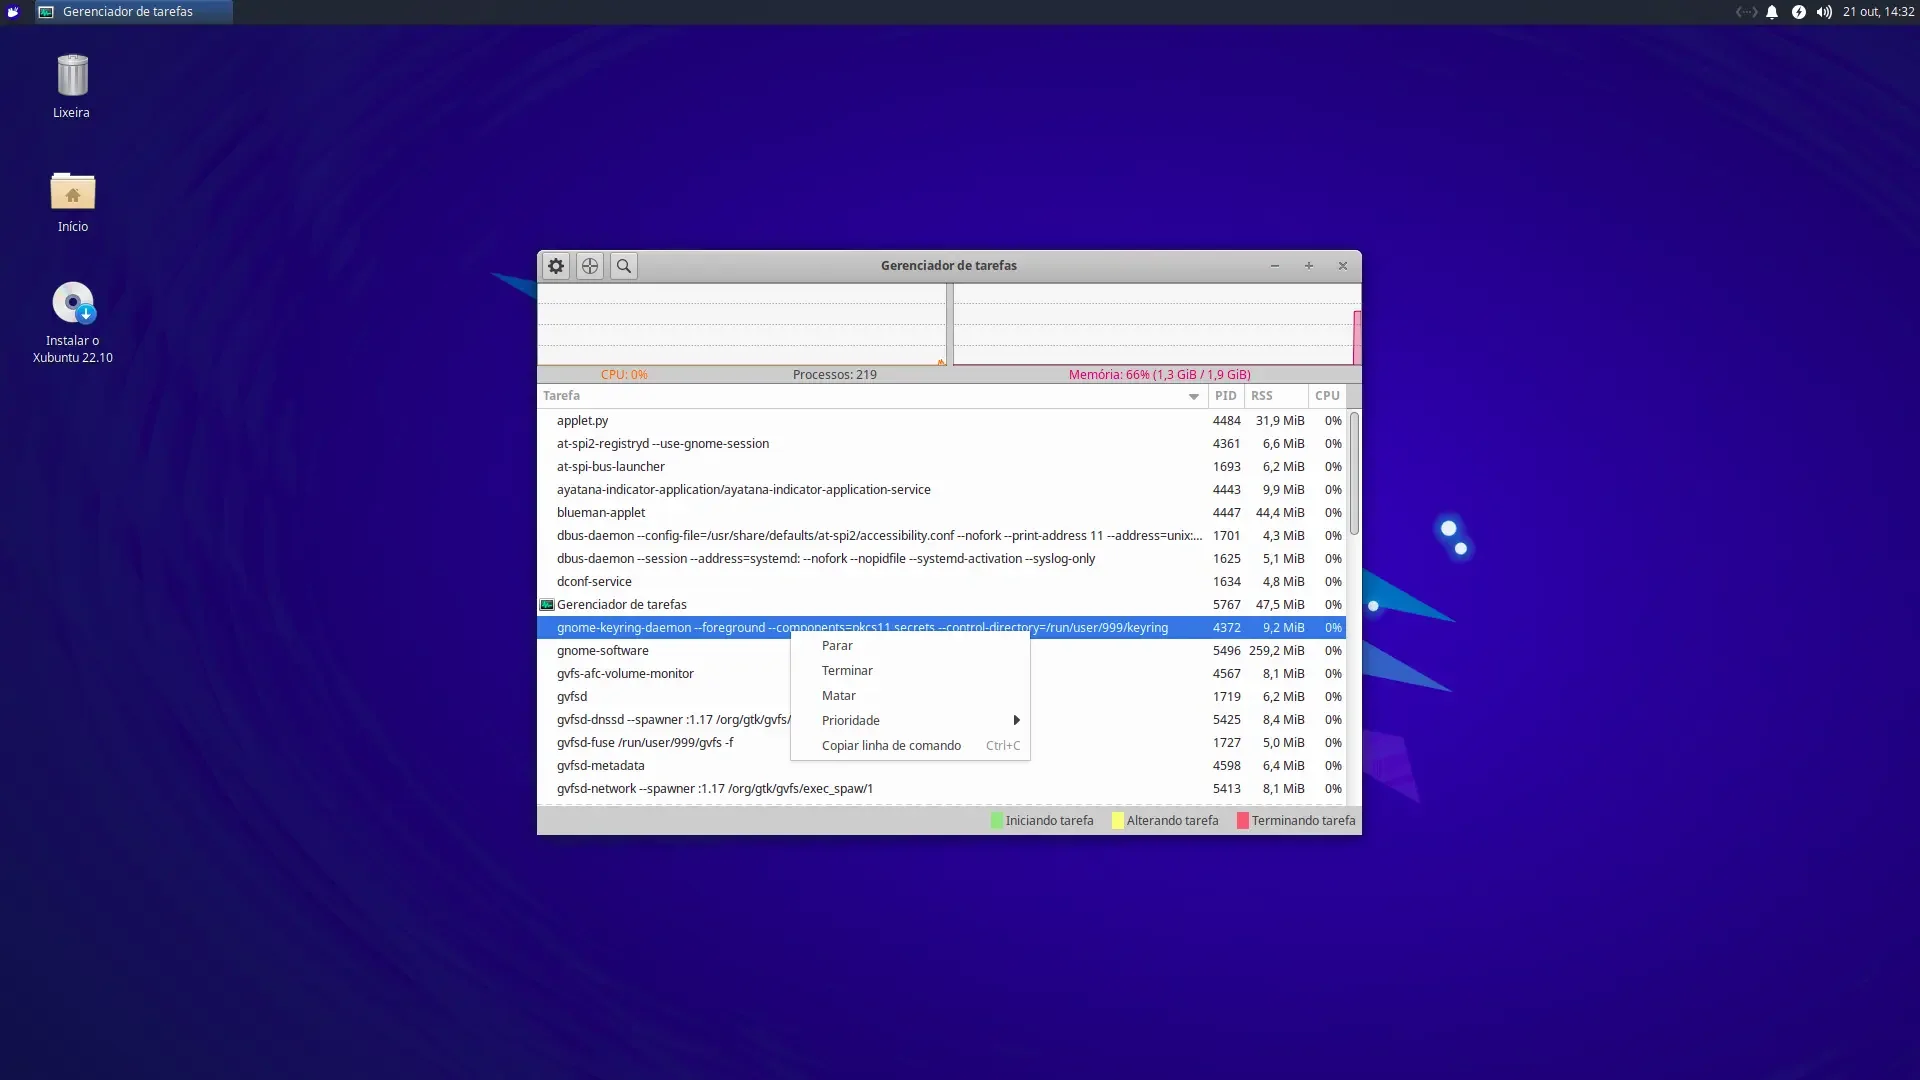
Task: Select the gvfs-afc-volume-monitor process
Action: point(941,674)
